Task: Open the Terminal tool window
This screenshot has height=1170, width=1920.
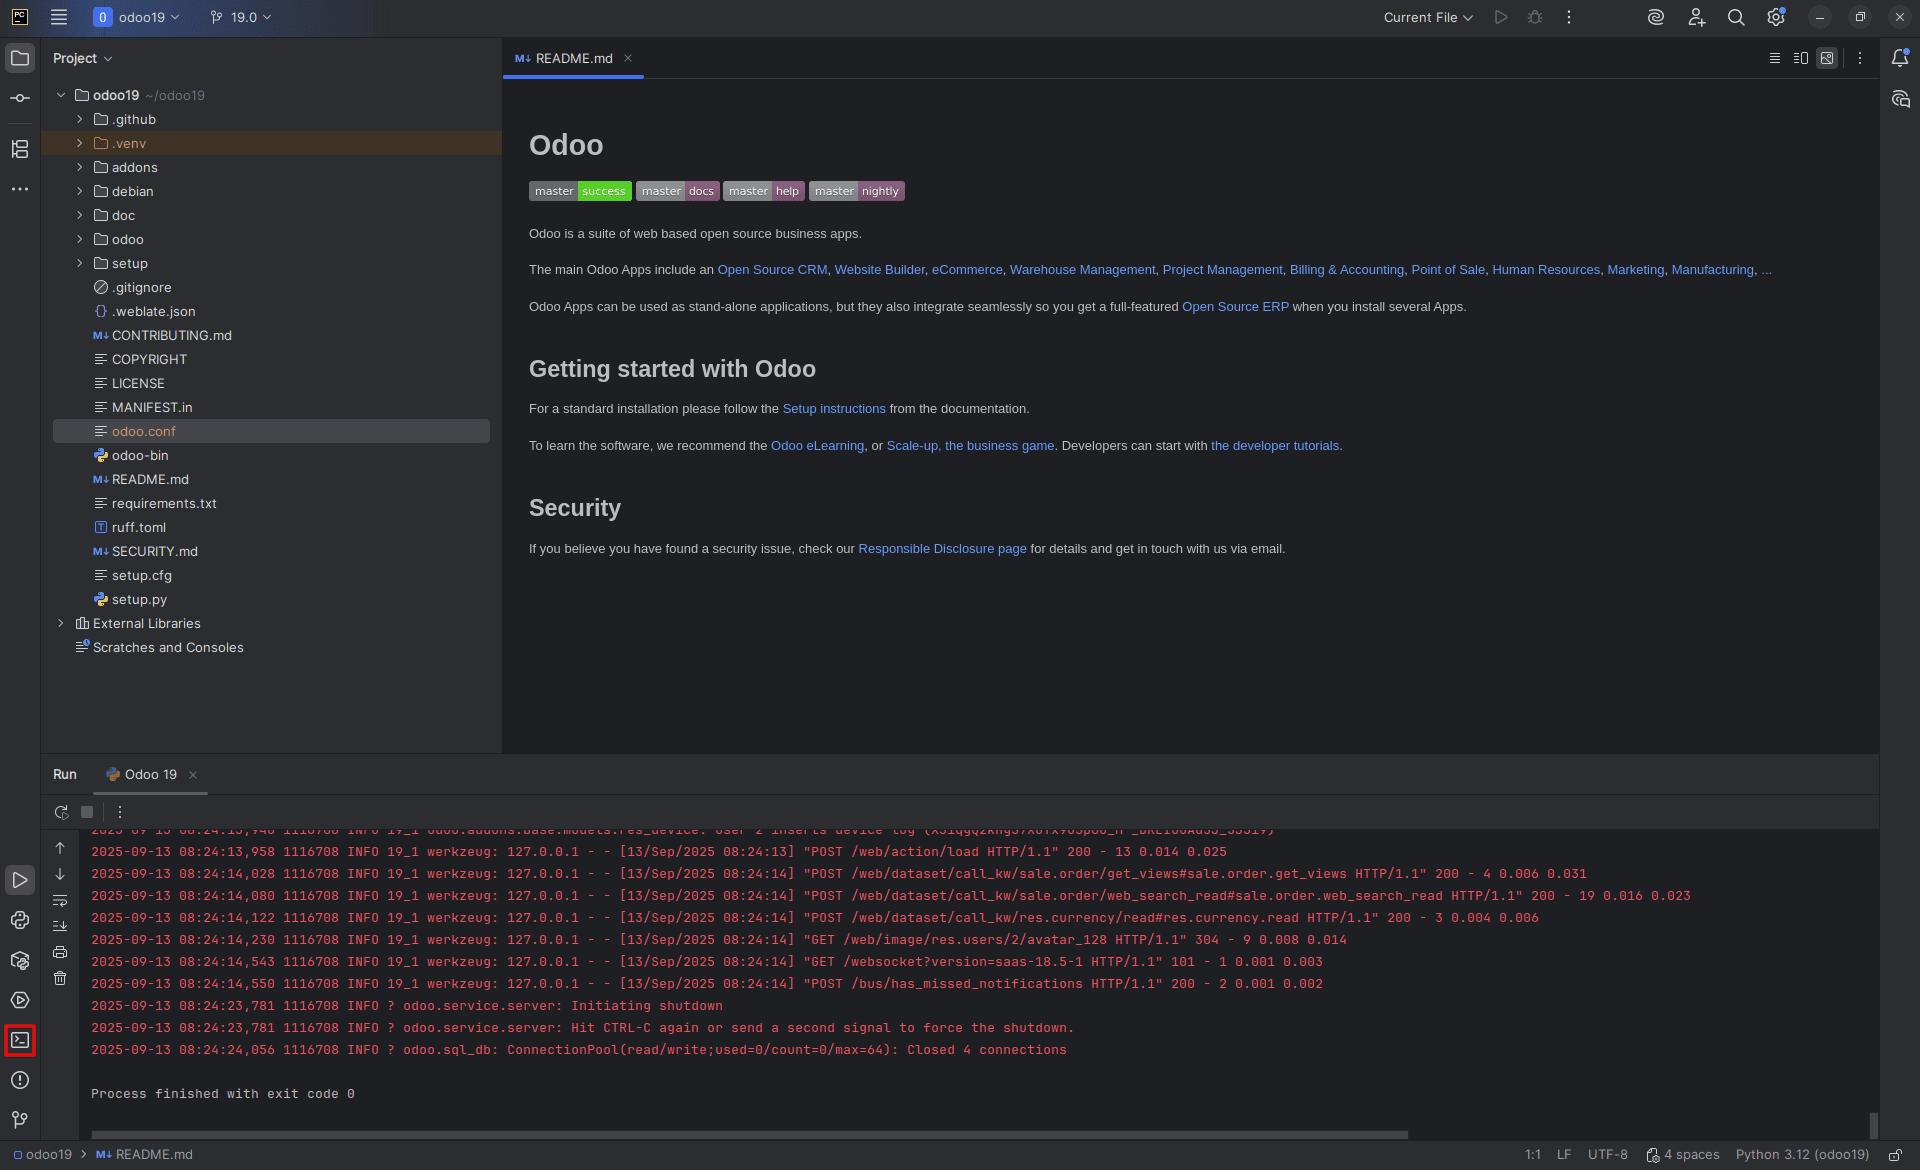Action: click(x=20, y=1040)
